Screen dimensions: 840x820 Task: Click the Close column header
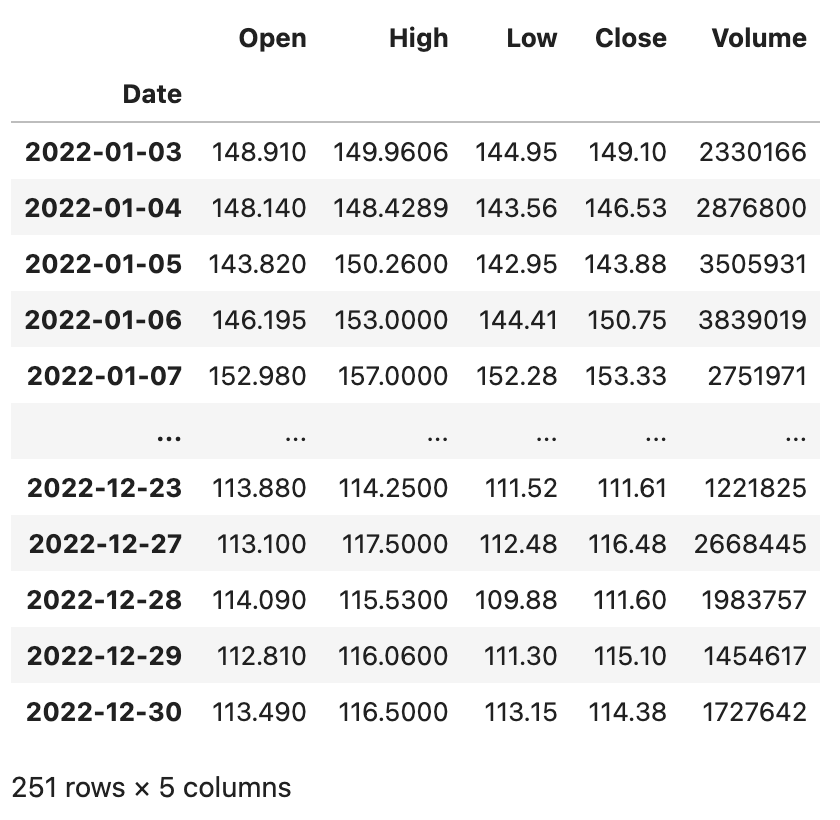click(630, 39)
